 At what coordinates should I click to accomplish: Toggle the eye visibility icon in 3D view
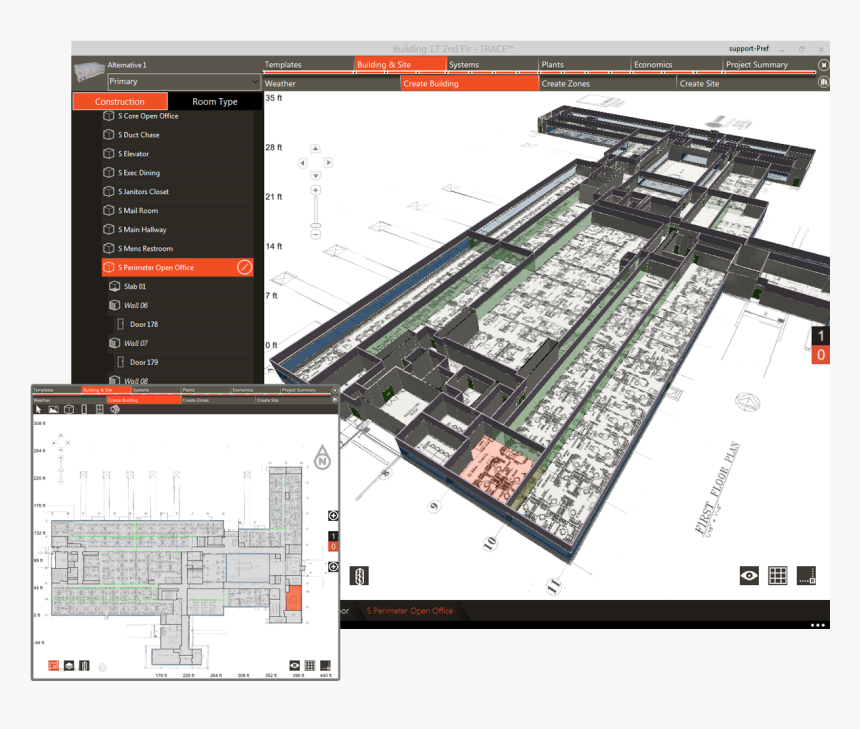[749, 575]
